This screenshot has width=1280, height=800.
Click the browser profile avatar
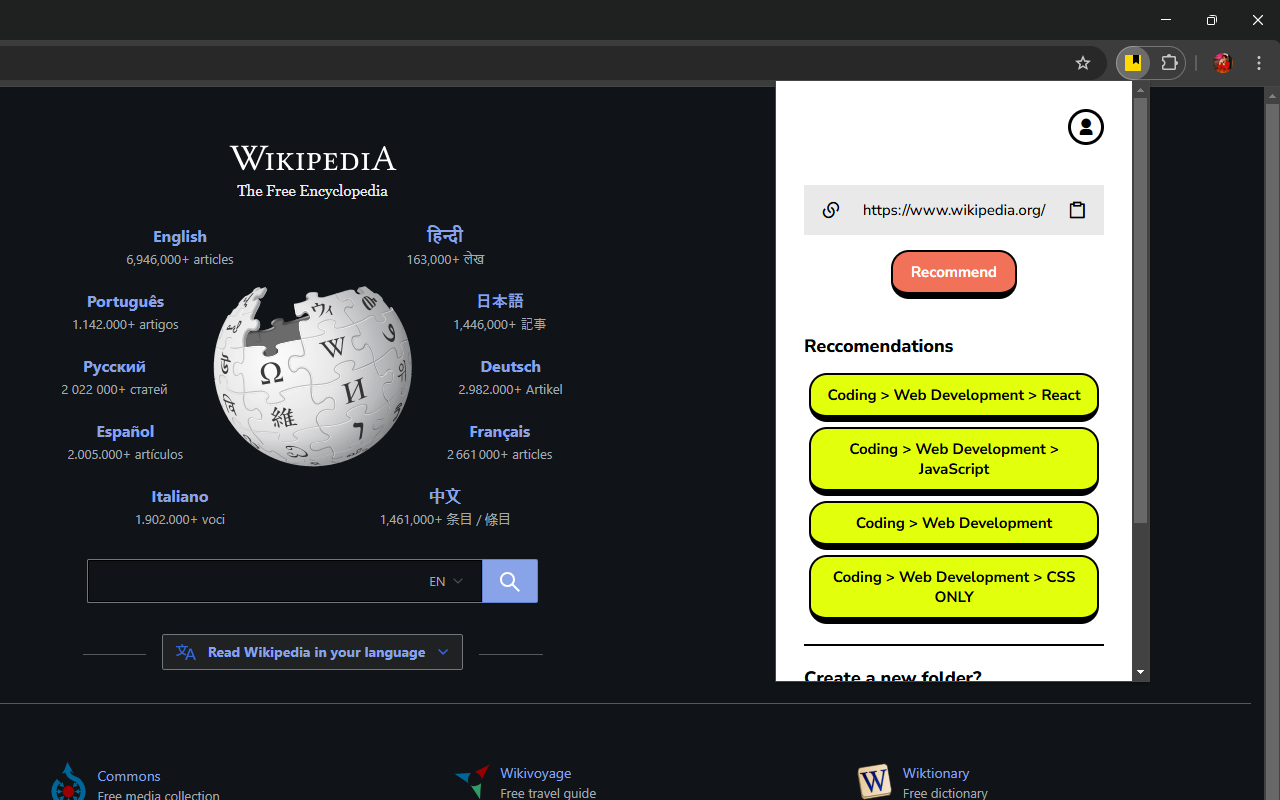pyautogui.click(x=1222, y=62)
